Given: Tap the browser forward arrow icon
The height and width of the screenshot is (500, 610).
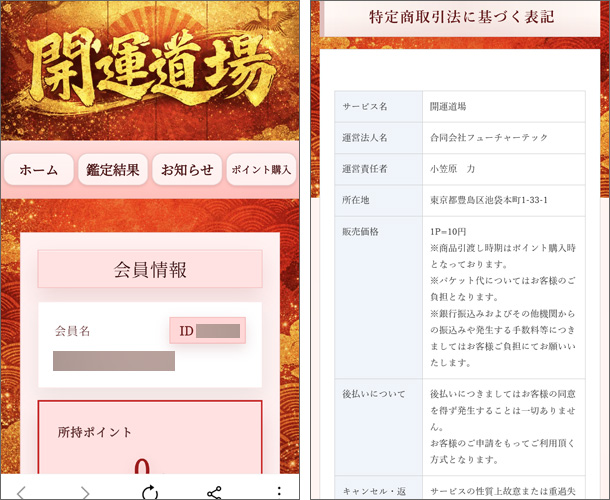Looking at the screenshot, I should pyautogui.click(x=85, y=492).
